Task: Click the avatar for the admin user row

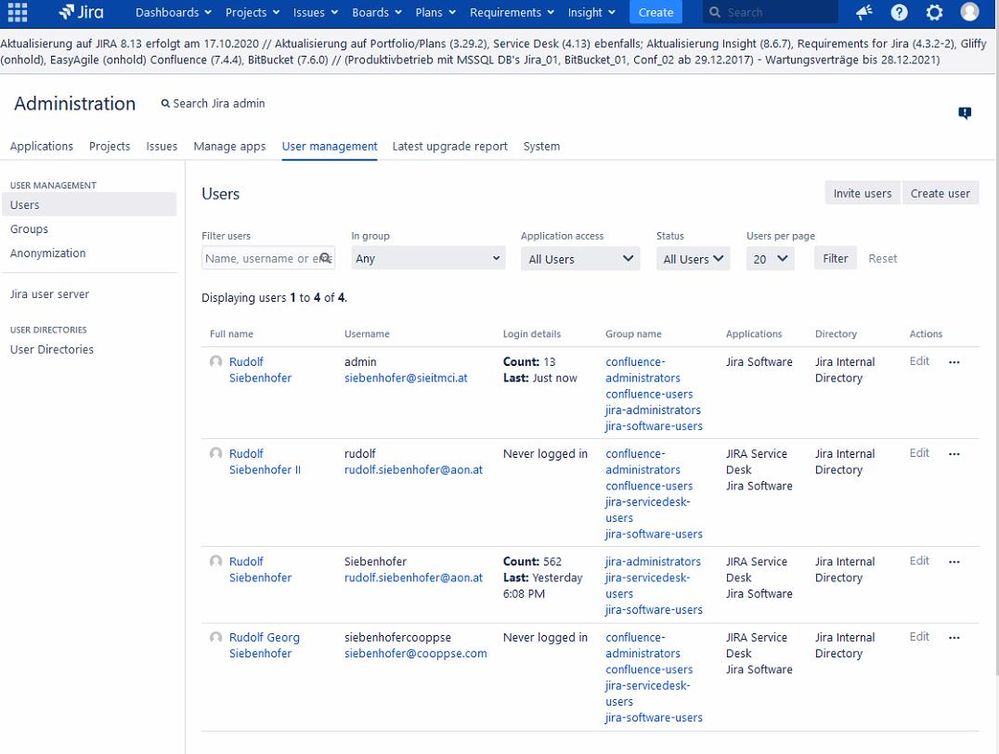Action: coord(216,361)
